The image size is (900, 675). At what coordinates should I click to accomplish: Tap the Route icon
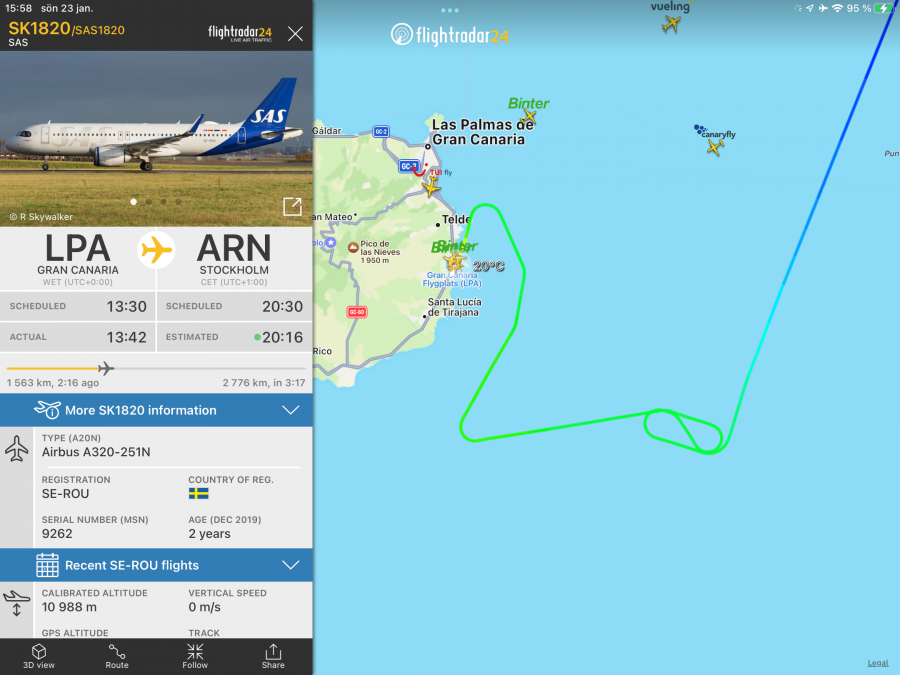117,656
